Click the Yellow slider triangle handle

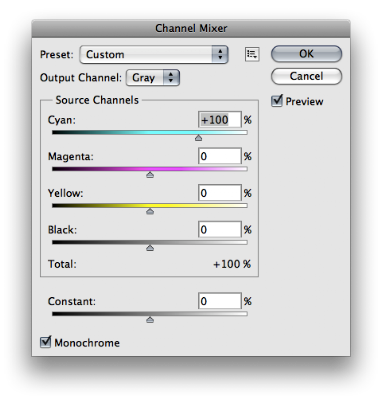[150, 211]
